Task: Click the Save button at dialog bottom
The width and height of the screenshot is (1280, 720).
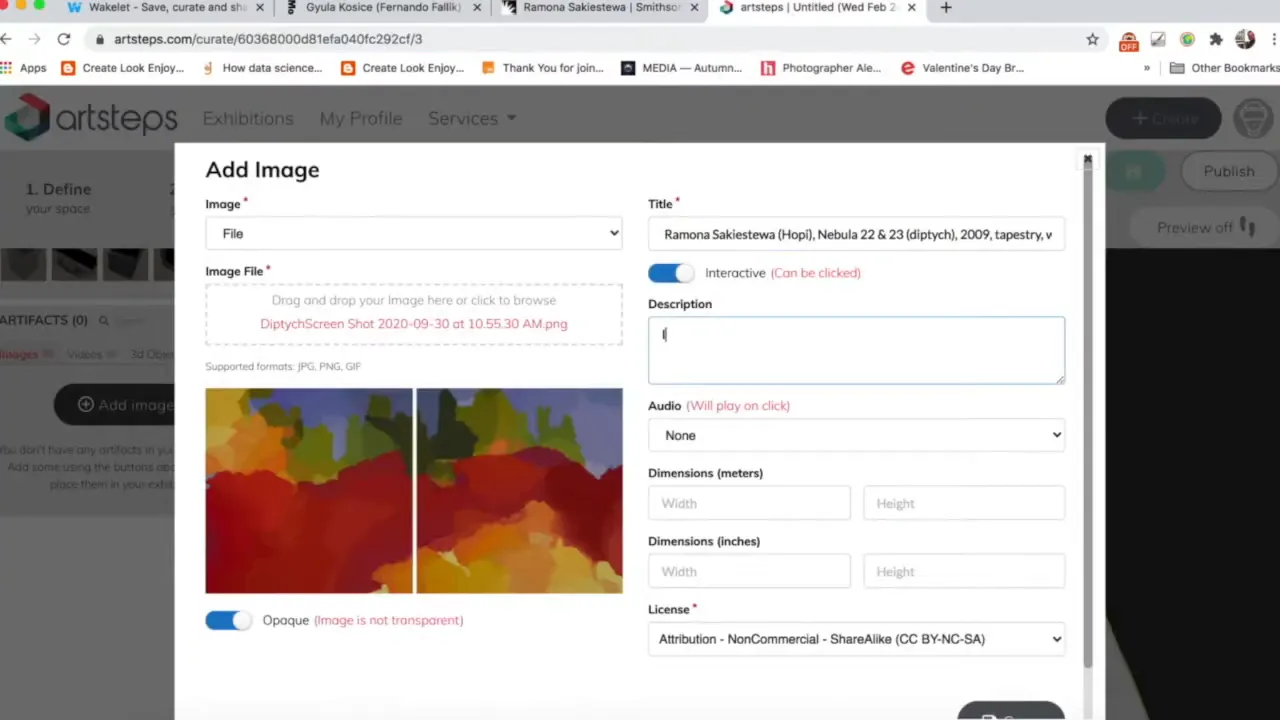Action: (x=1011, y=712)
